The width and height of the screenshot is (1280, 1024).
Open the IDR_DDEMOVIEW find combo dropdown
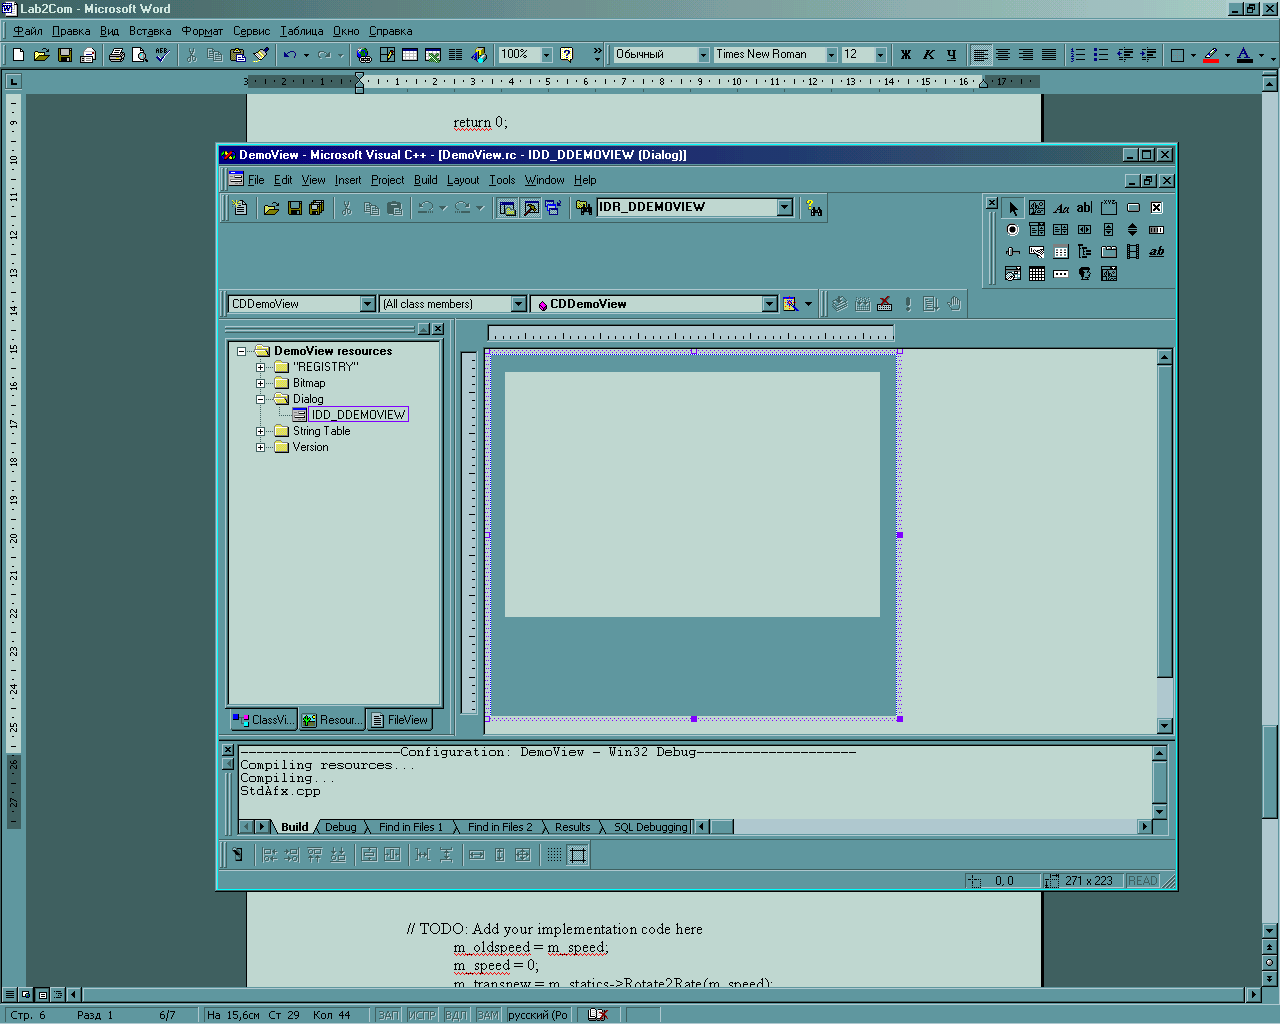point(785,207)
